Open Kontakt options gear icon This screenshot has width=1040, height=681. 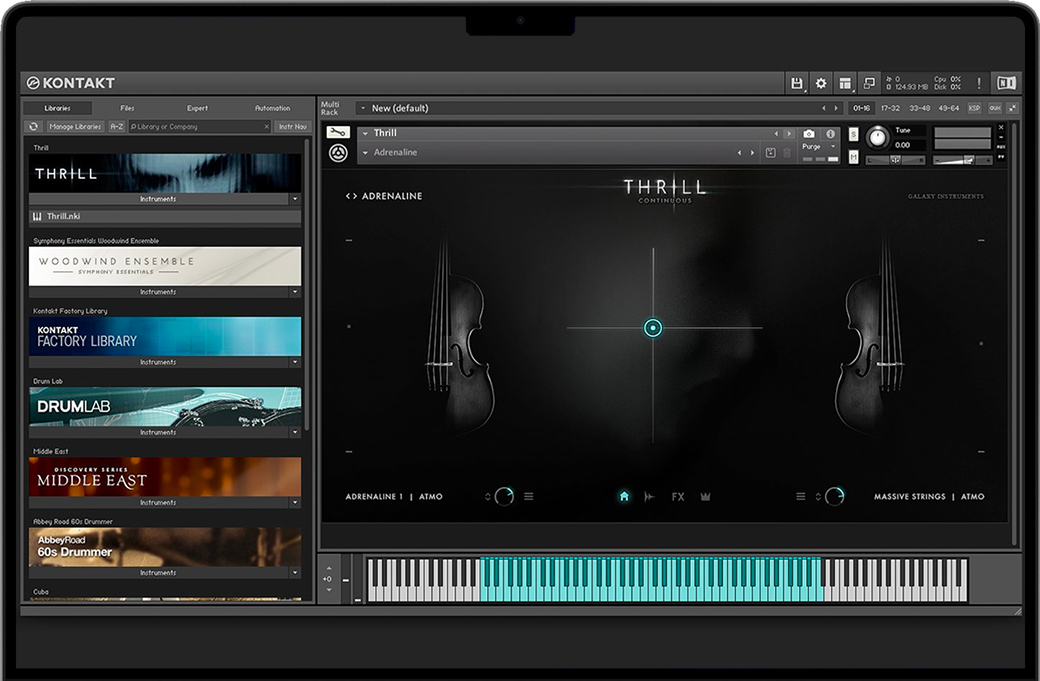coord(821,83)
